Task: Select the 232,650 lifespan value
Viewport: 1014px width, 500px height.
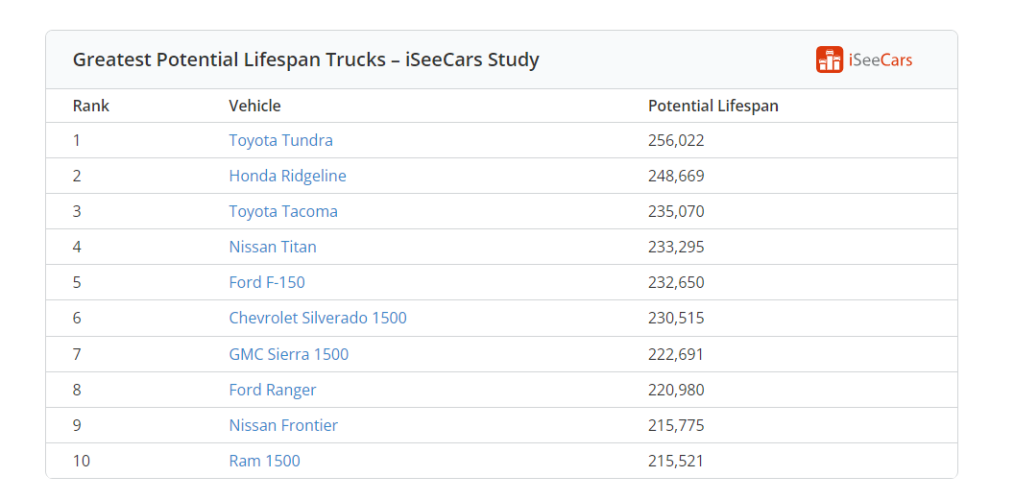Action: [676, 283]
